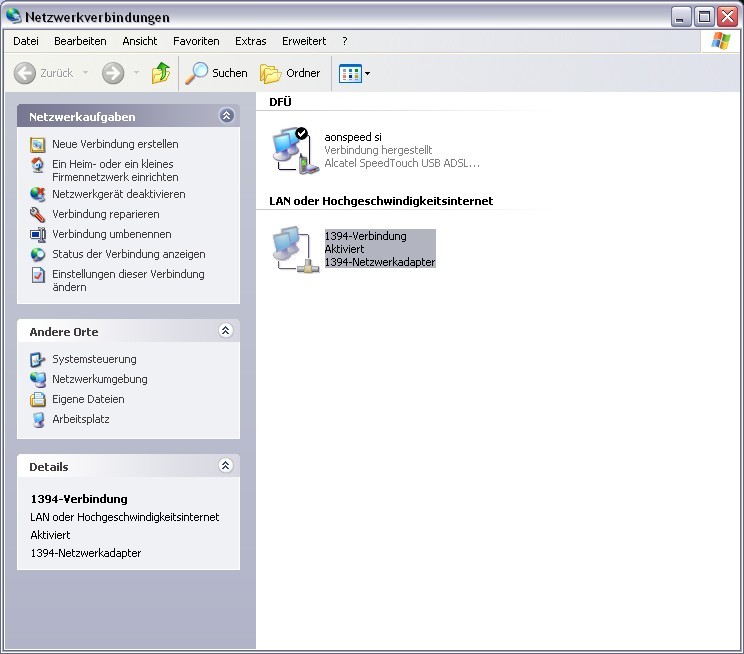Click 'LAN oder Hochgeschwindigkeitsinternet' in Details panel

coord(125,517)
